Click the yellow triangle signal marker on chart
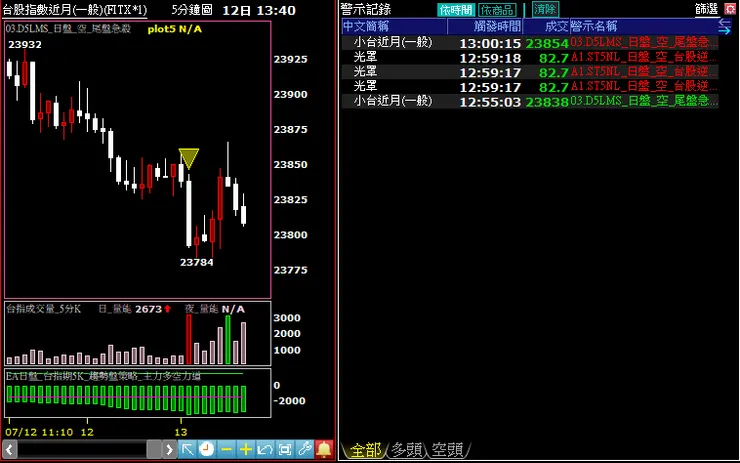 pyautogui.click(x=189, y=158)
